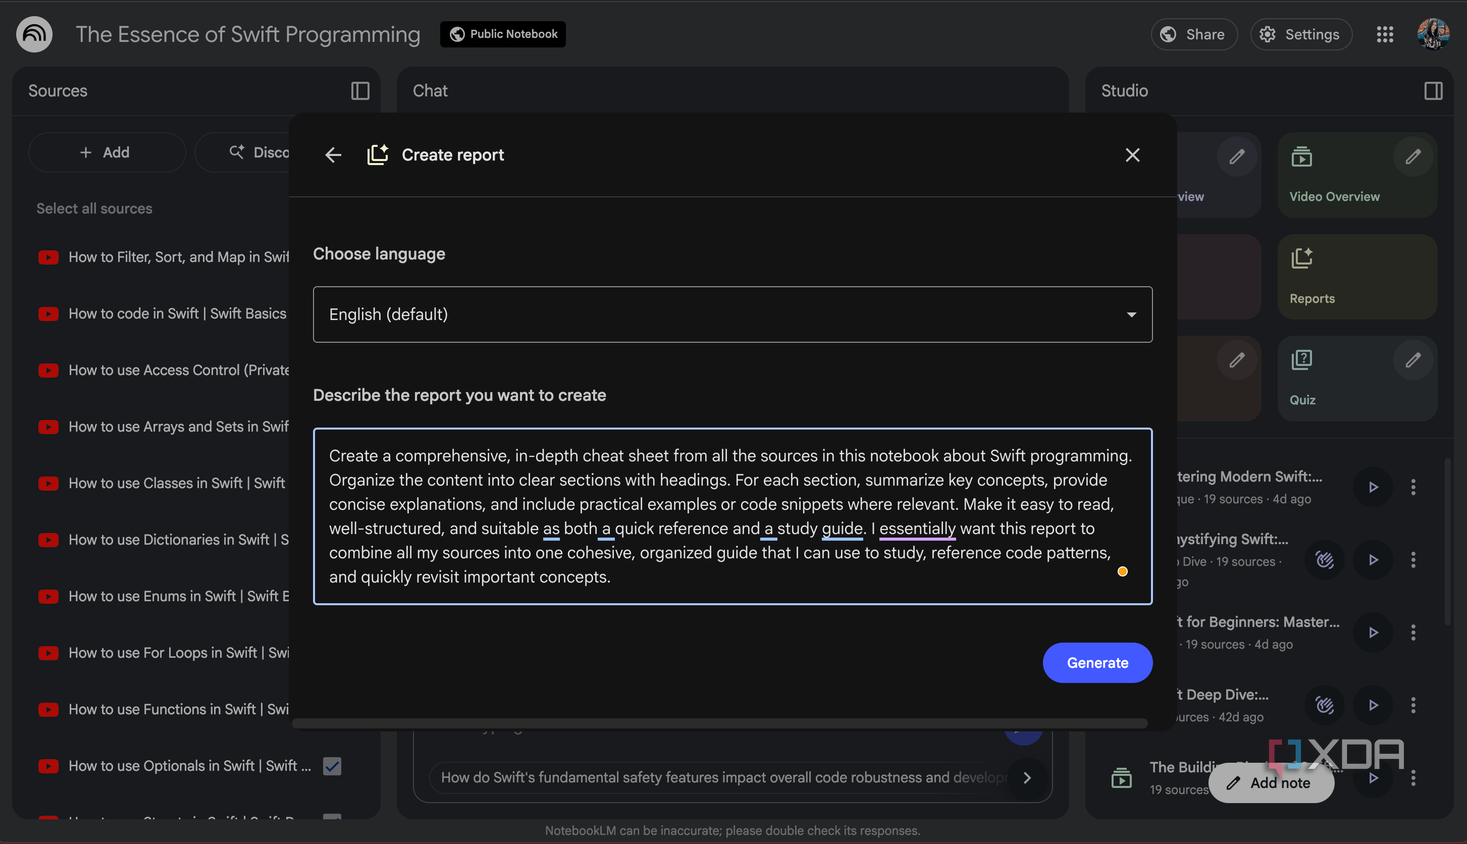Click Add in the Sources panel
Screen dimensions: 1467x844
coord(106,152)
